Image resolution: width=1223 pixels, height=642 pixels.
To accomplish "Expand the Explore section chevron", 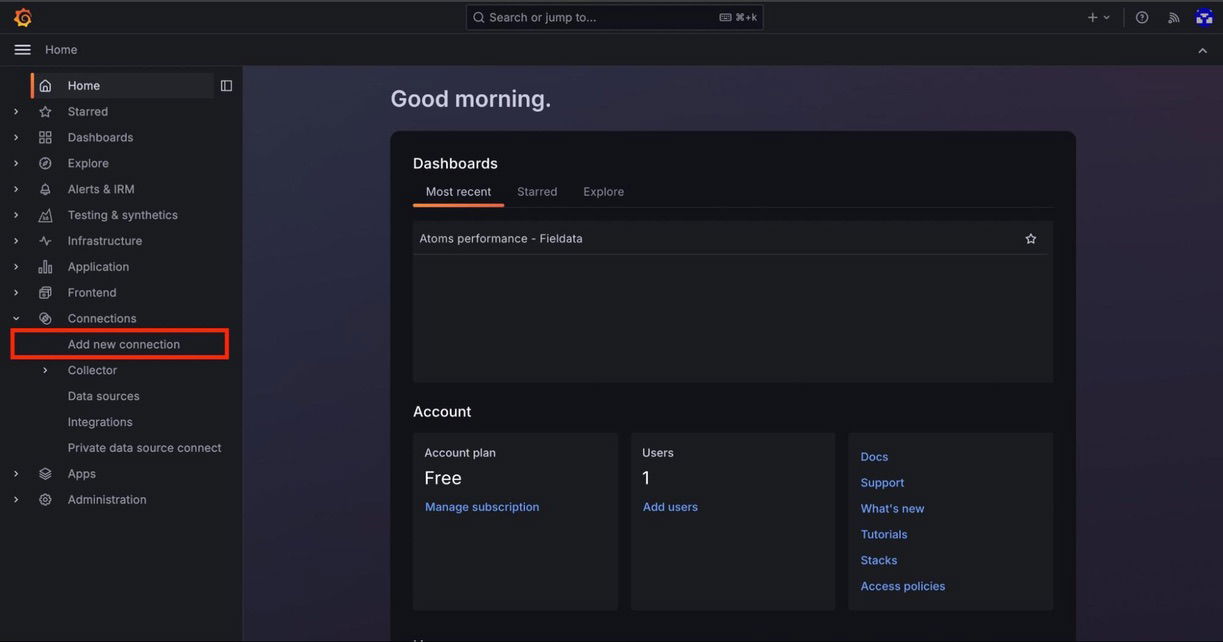I will [16, 164].
